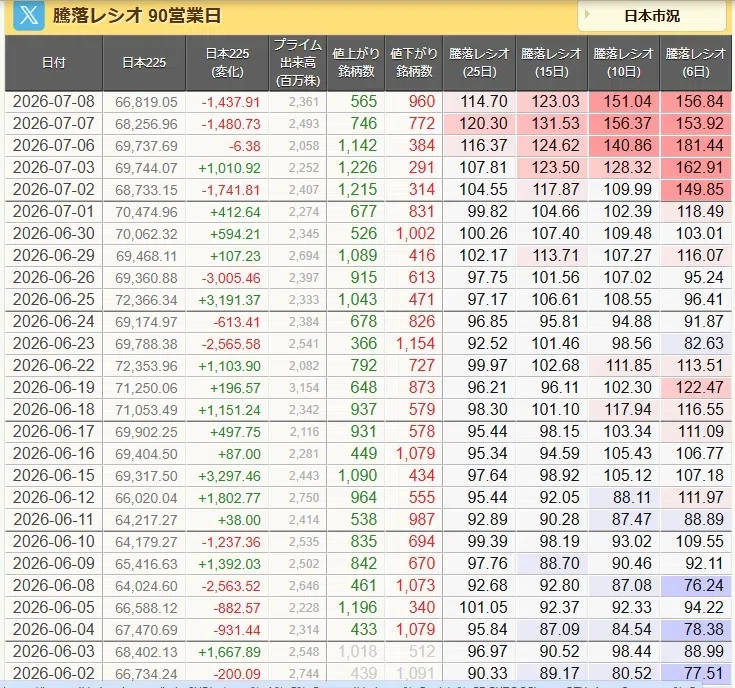The width and height of the screenshot is (735, 688).
Task: Click the decliners count 1,154
Action: click(x=416, y=344)
